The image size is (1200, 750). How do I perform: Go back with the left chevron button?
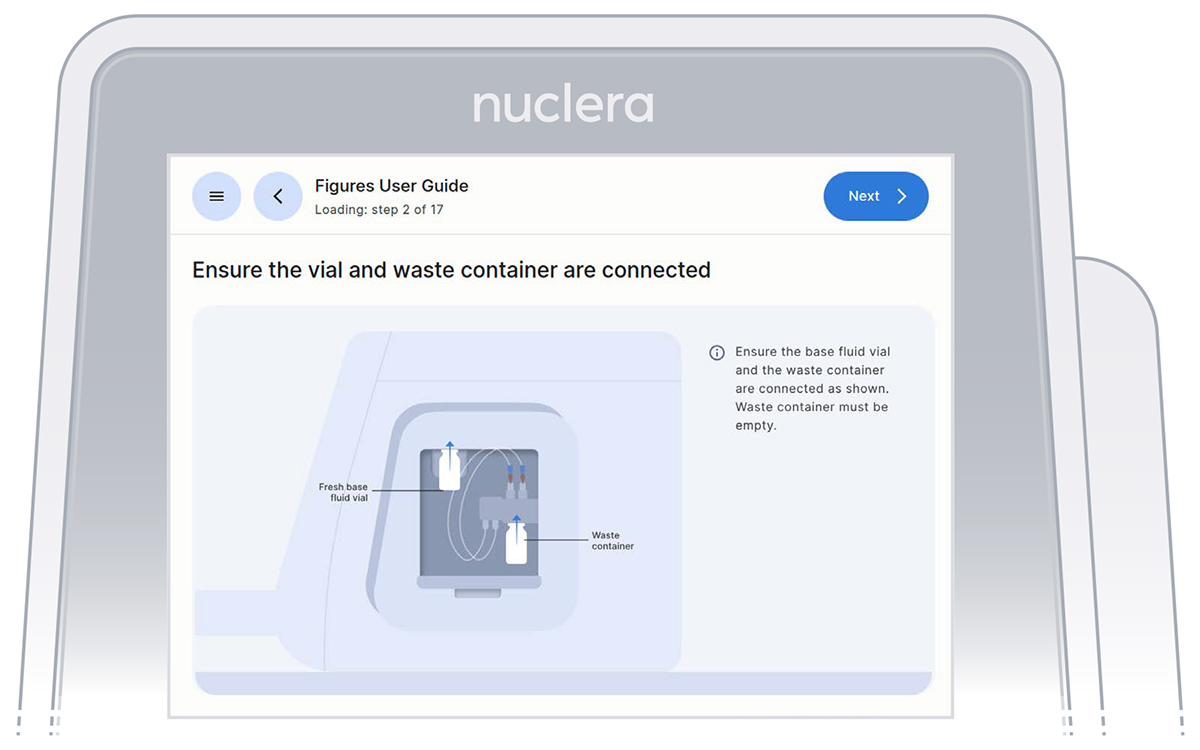tap(278, 197)
